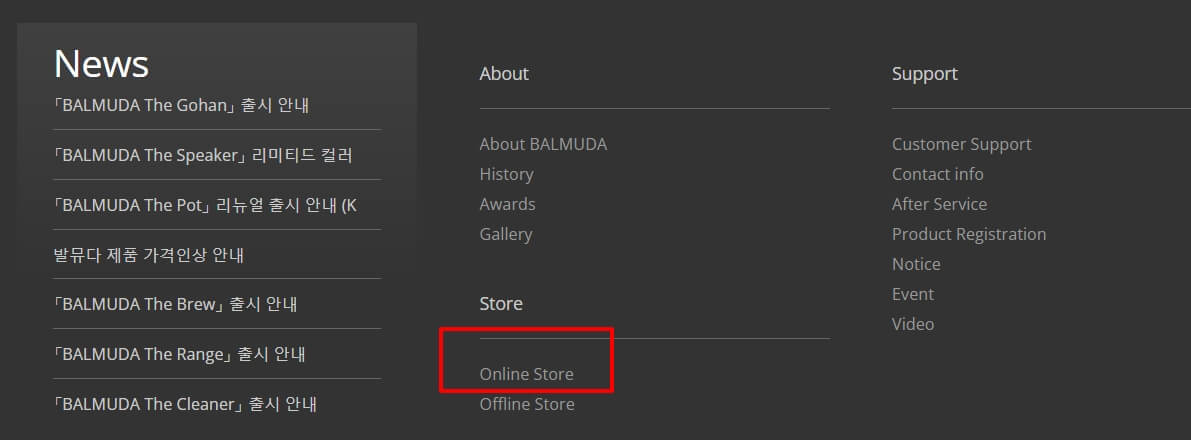Viewport: 1191px width, 440px height.
Task: Open BALMUDA The Speaker limited color news
Action: coord(203,155)
